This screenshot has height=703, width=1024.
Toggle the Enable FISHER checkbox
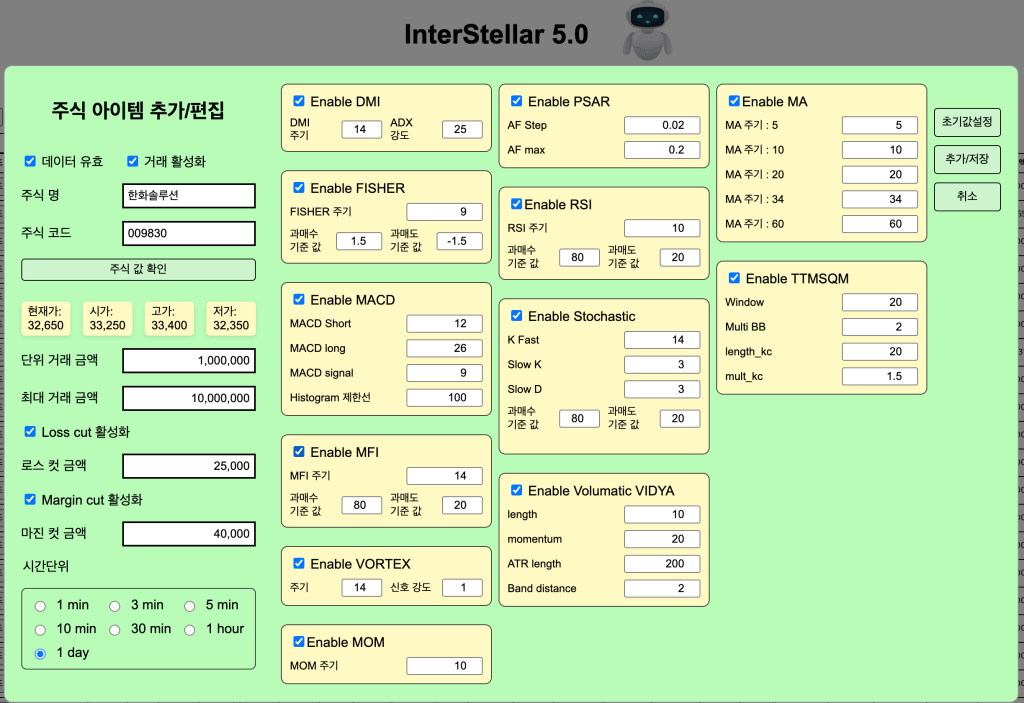coord(299,188)
